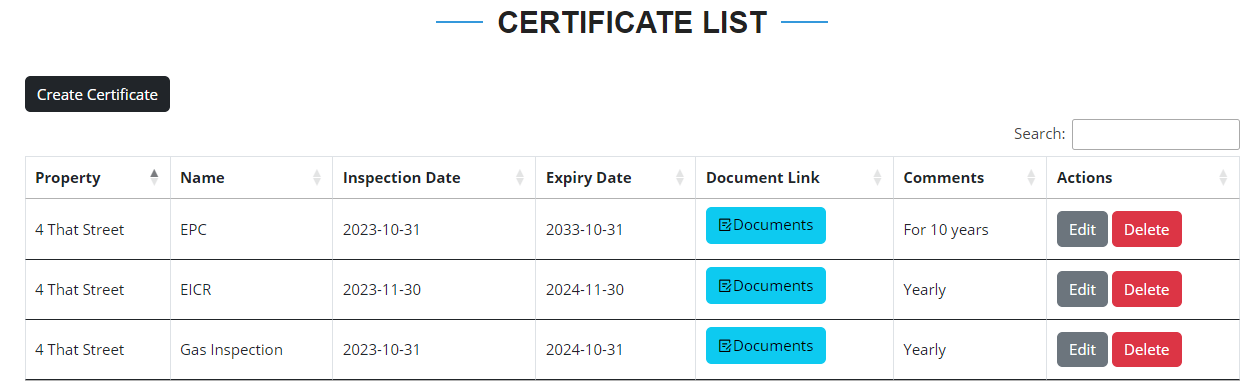This screenshot has height=390, width=1254.
Task: Focus the Search input field
Action: click(1156, 134)
